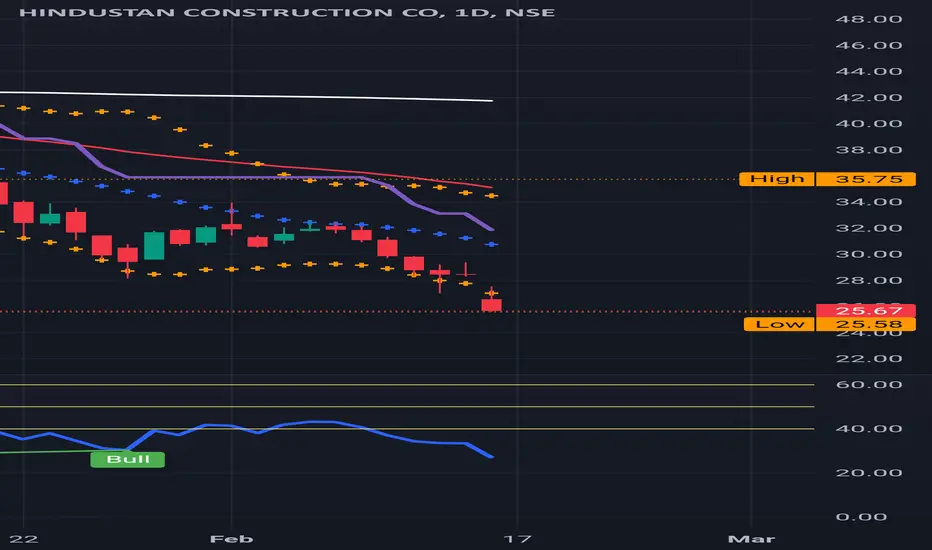The width and height of the screenshot is (932, 550).
Task: Click the 35.75 high price value
Action: coord(865,179)
